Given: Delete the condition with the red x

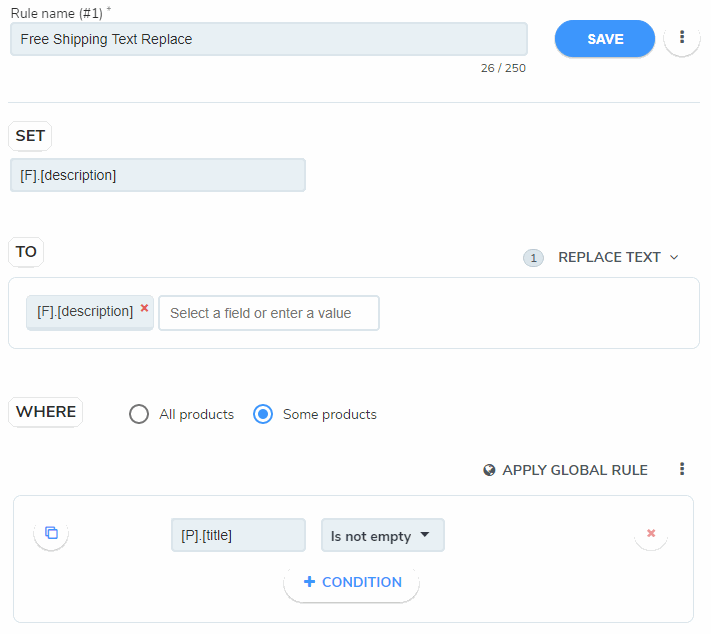Looking at the screenshot, I should click(651, 533).
